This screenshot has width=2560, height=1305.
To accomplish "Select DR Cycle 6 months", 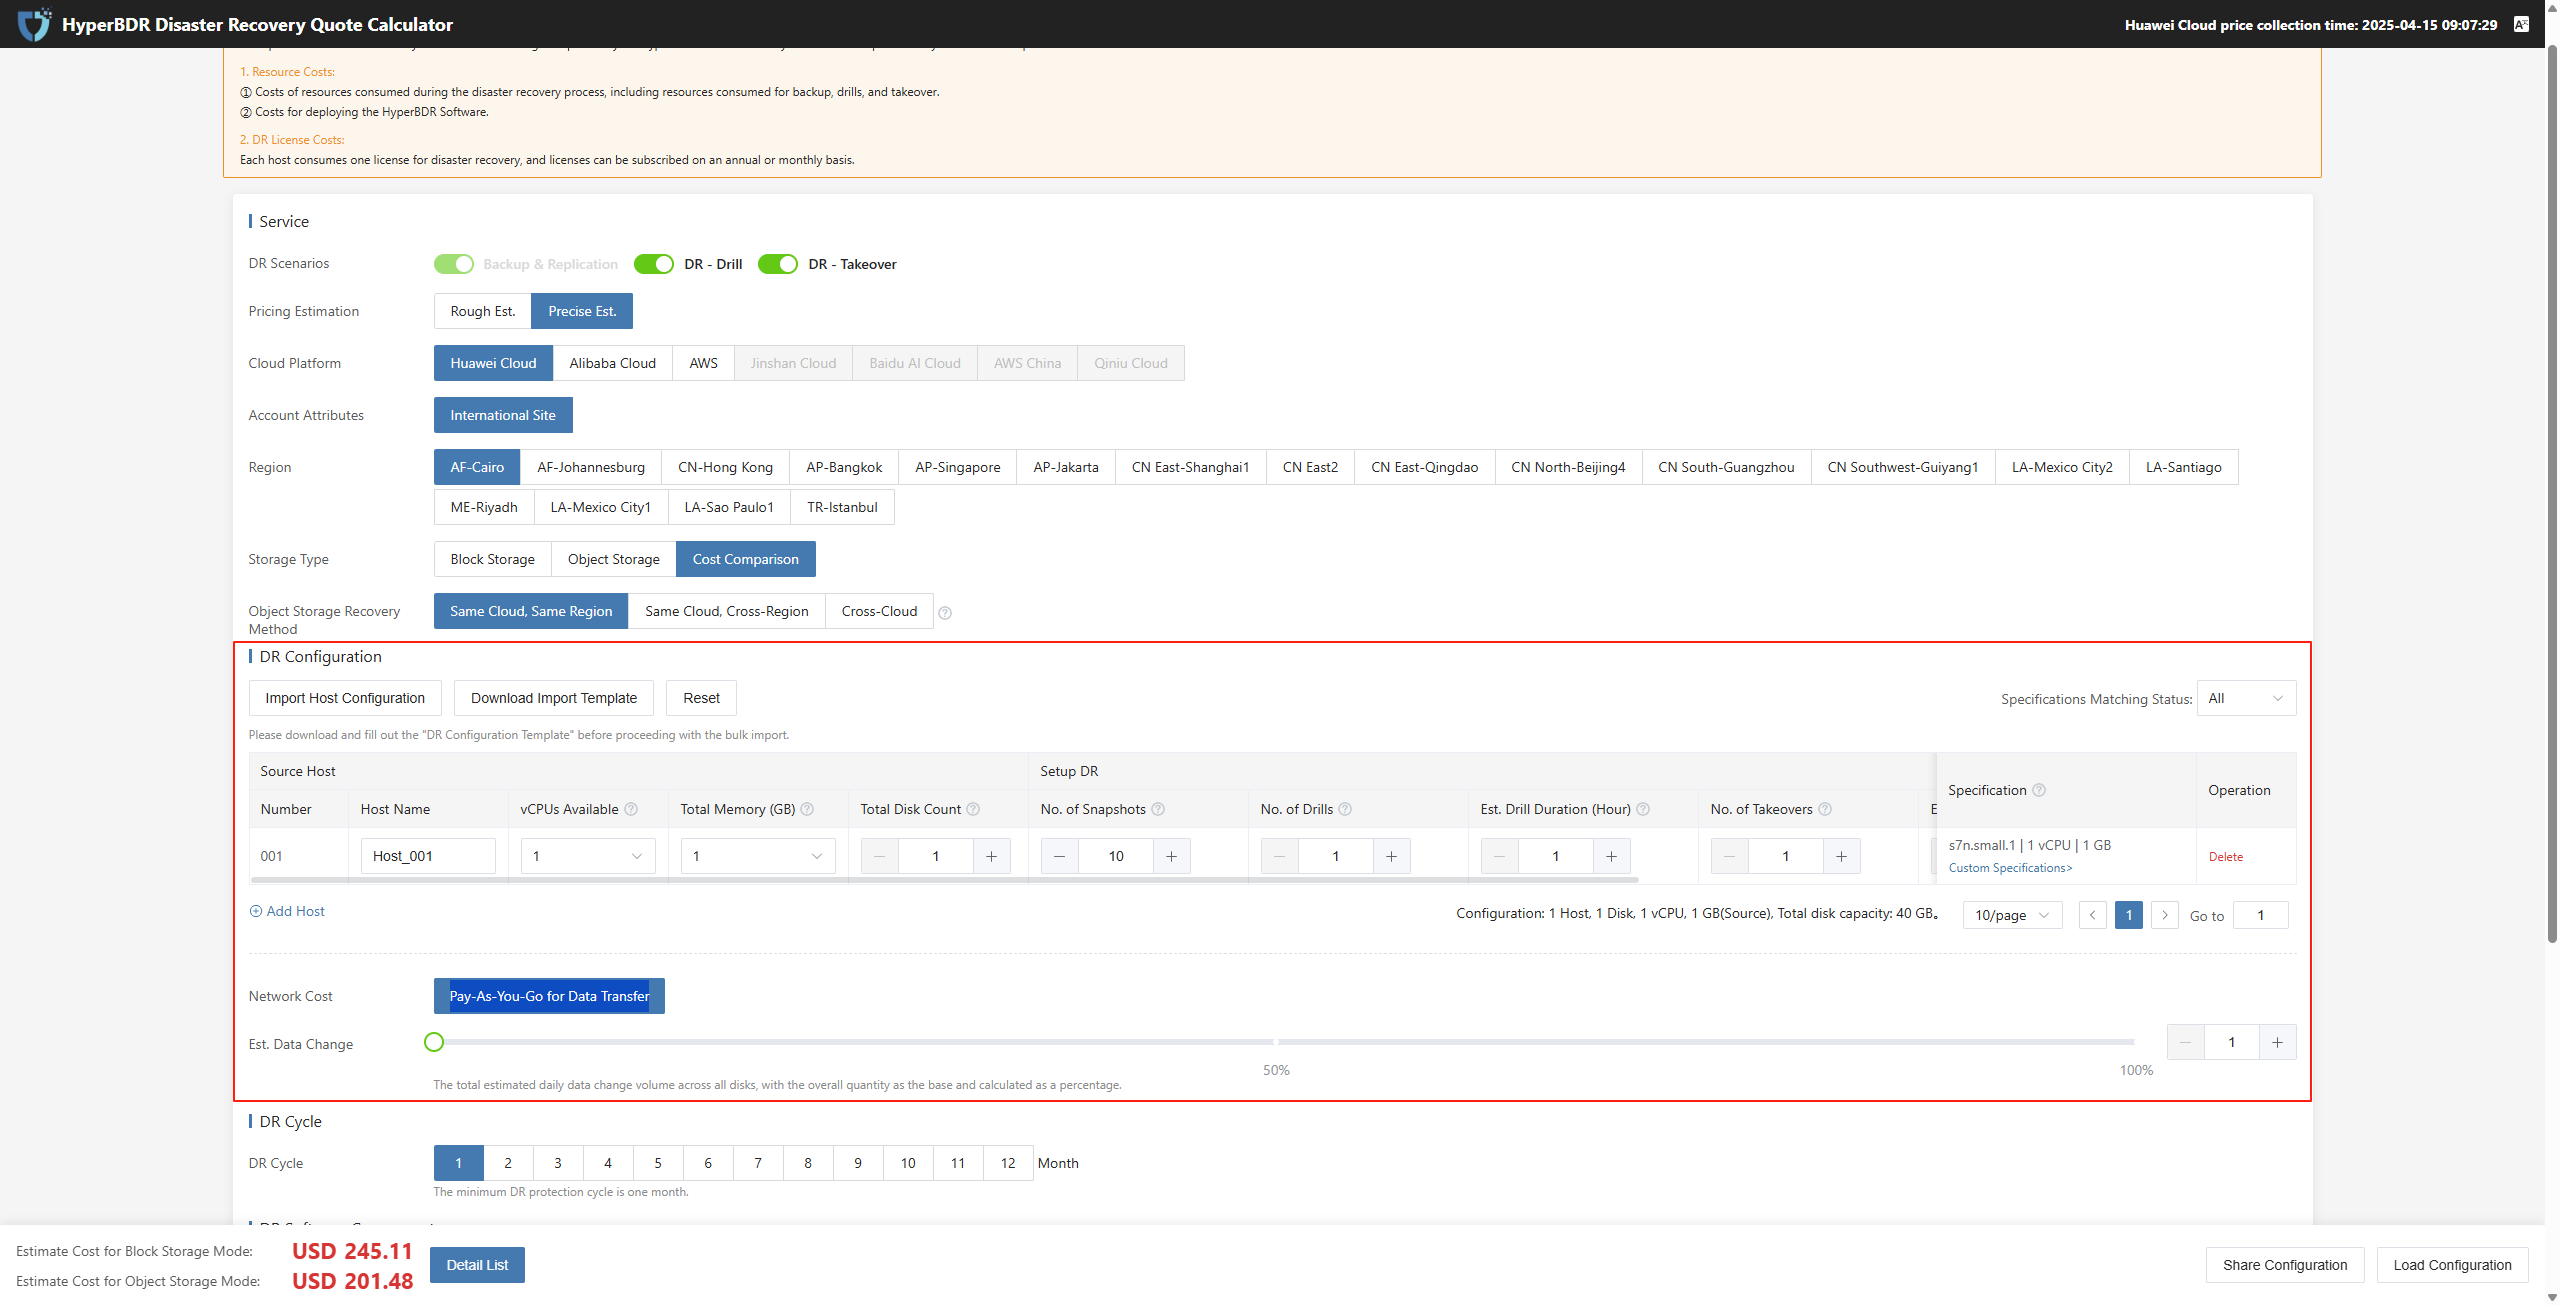I will [x=708, y=1163].
